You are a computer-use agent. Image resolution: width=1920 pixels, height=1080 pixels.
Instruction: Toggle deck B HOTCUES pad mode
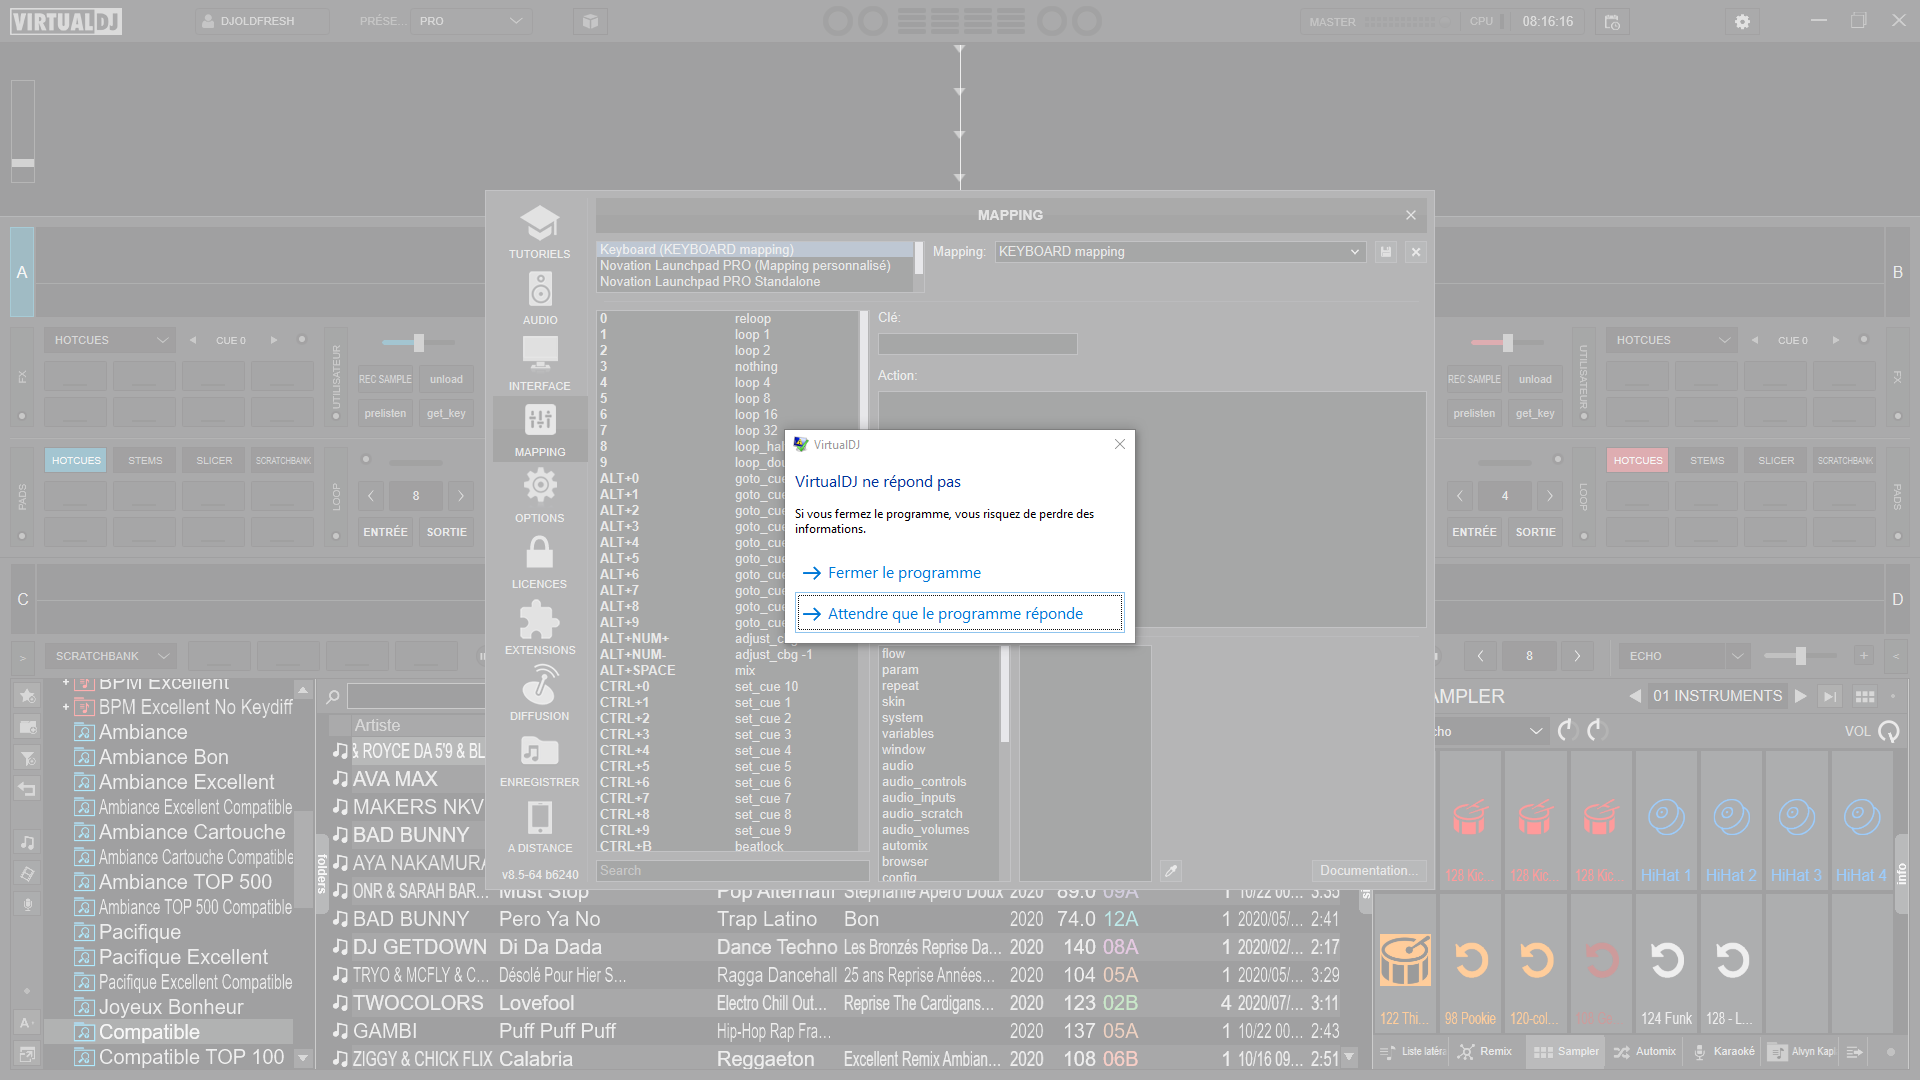coord(1638,460)
